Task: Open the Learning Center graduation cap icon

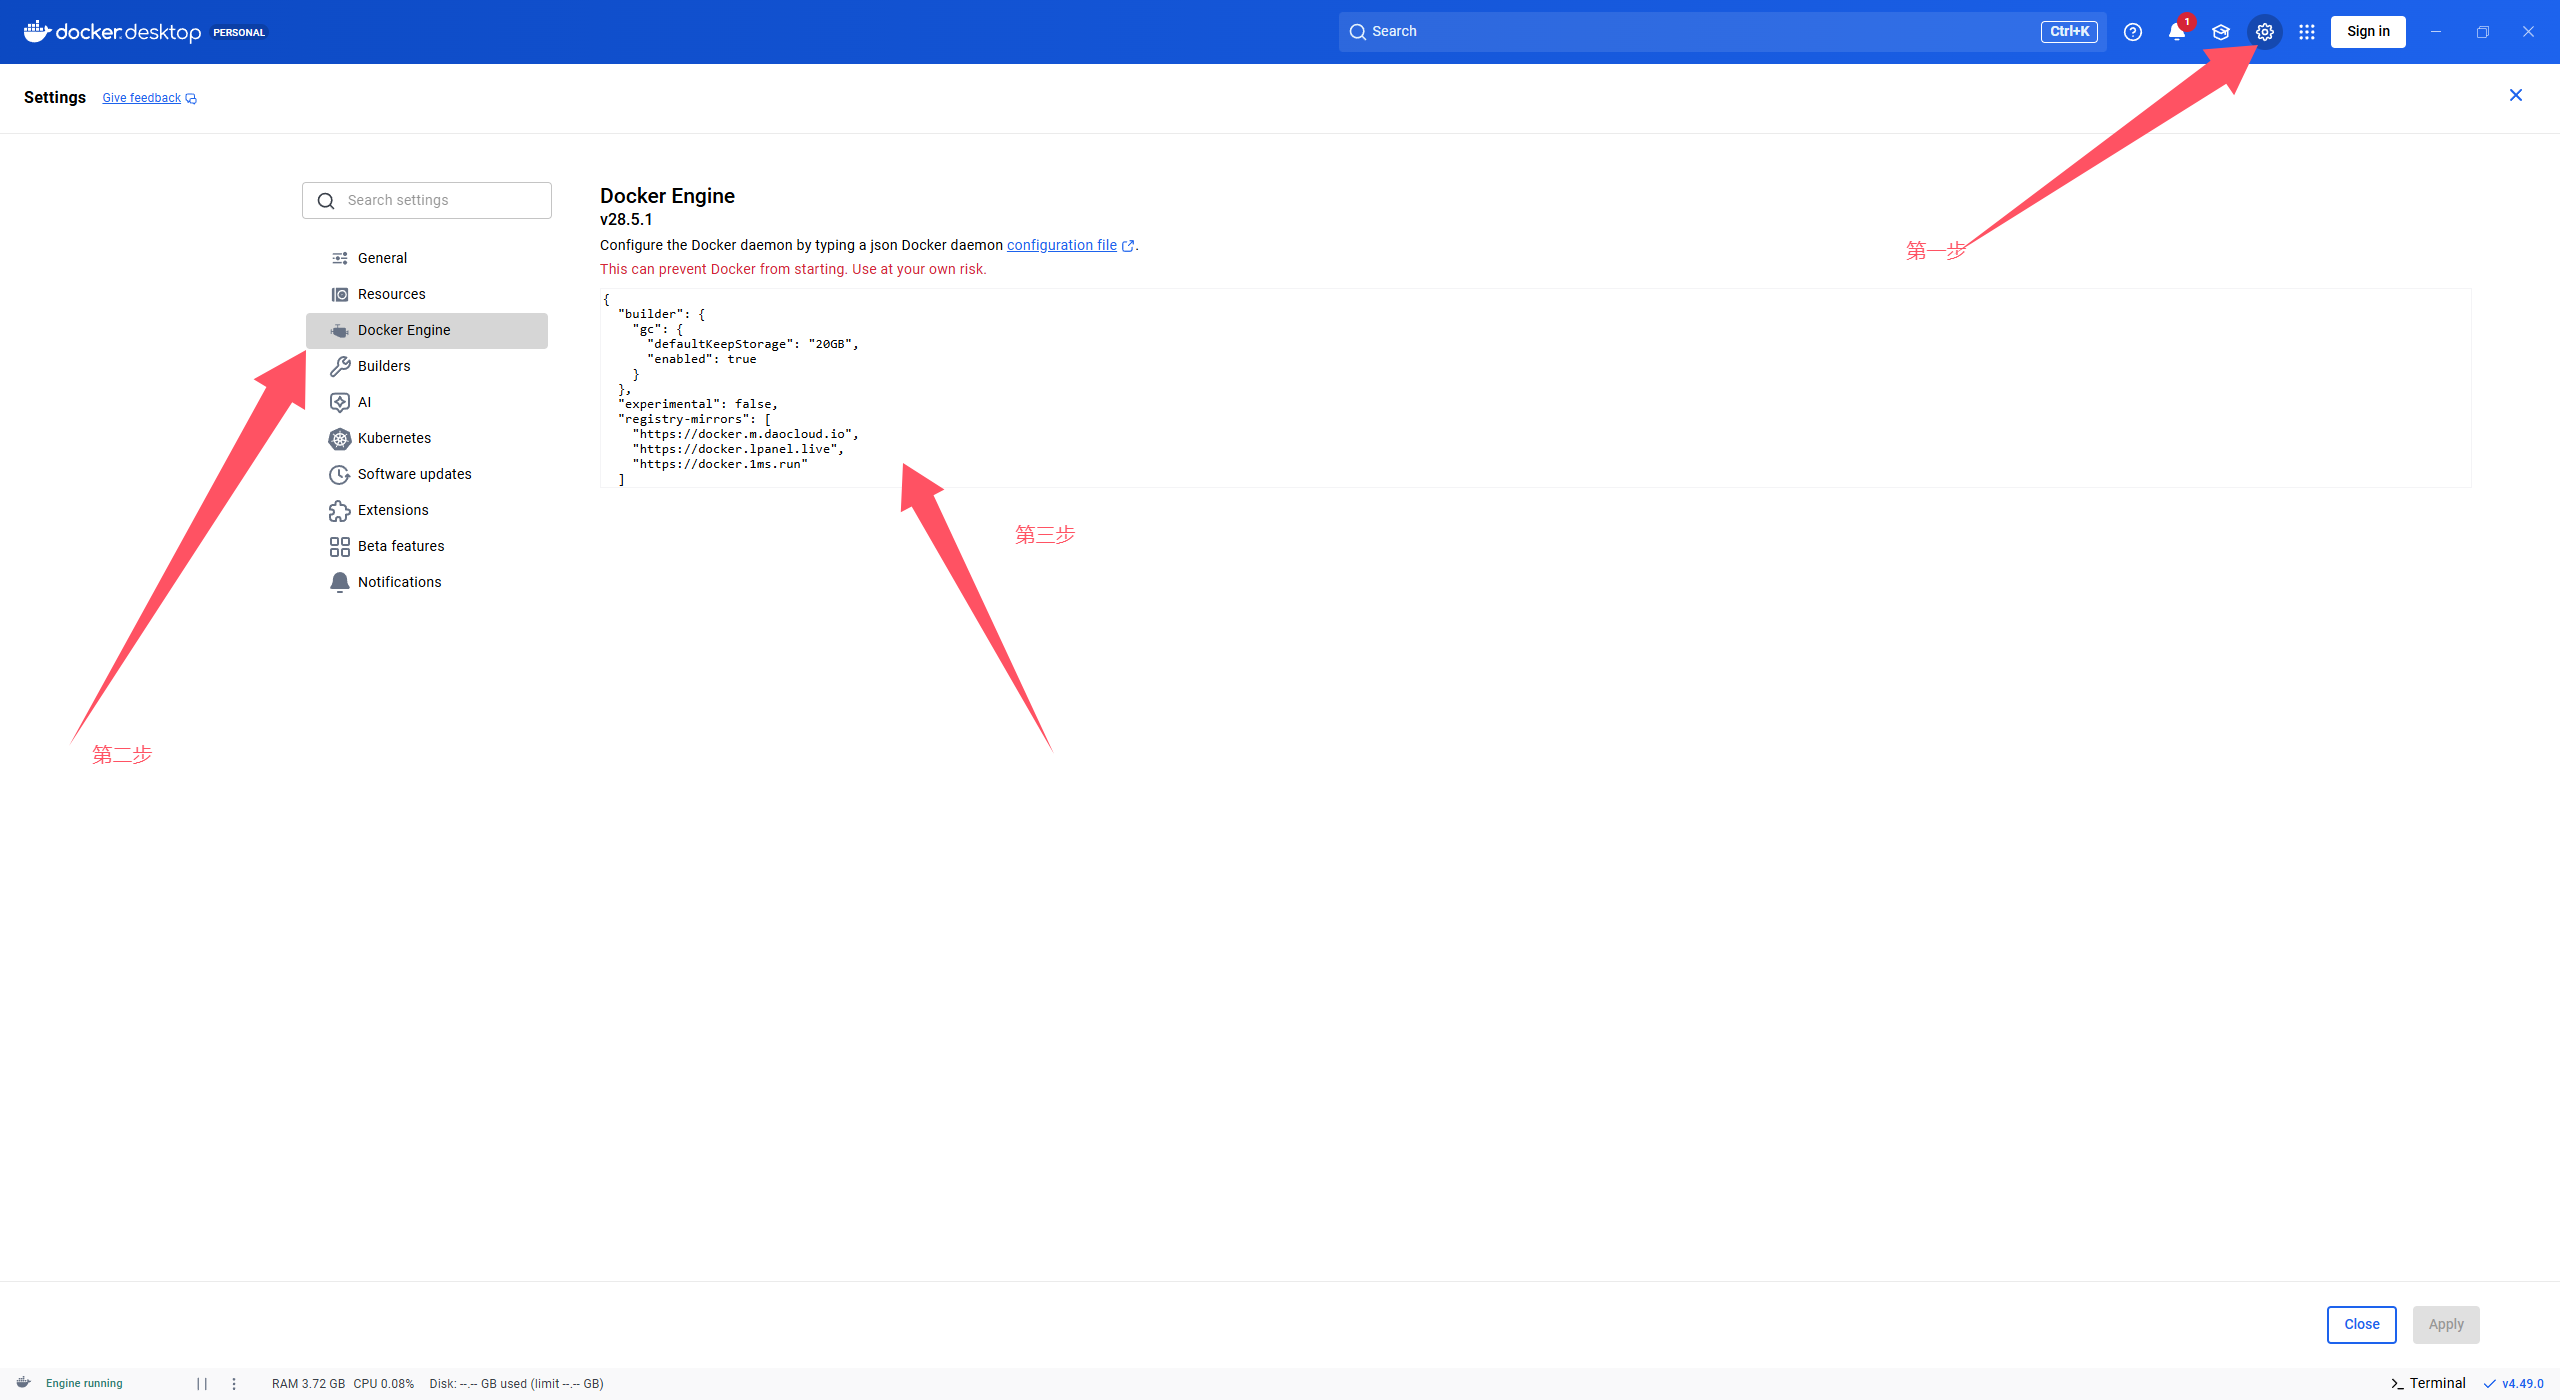Action: point(2221,31)
